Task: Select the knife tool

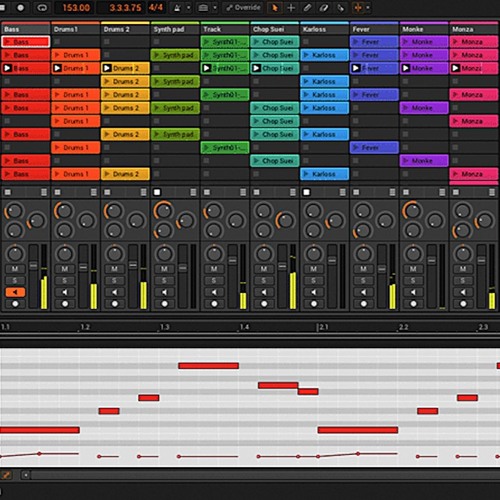Action: (340, 7)
